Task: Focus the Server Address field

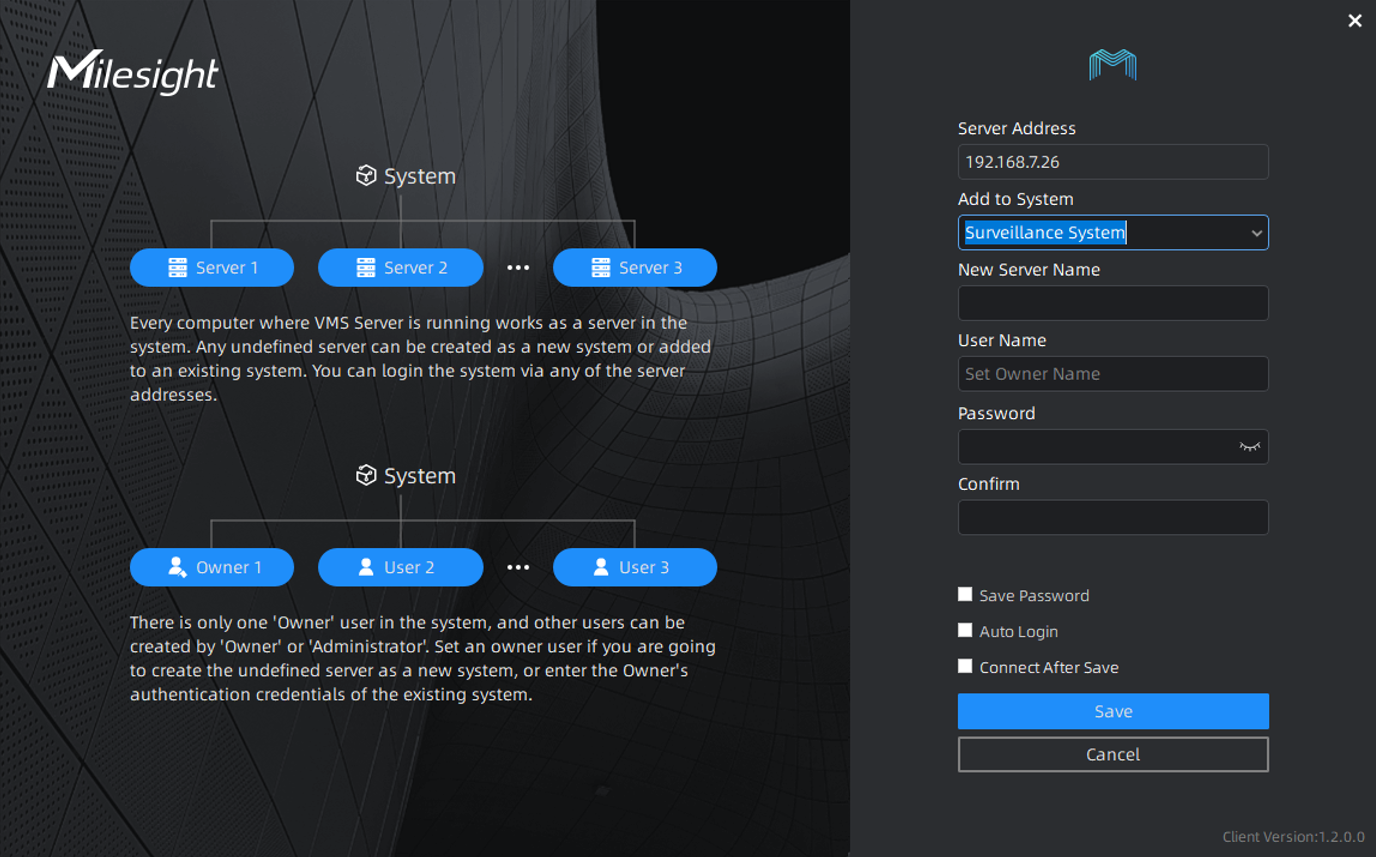Action: coord(1113,162)
